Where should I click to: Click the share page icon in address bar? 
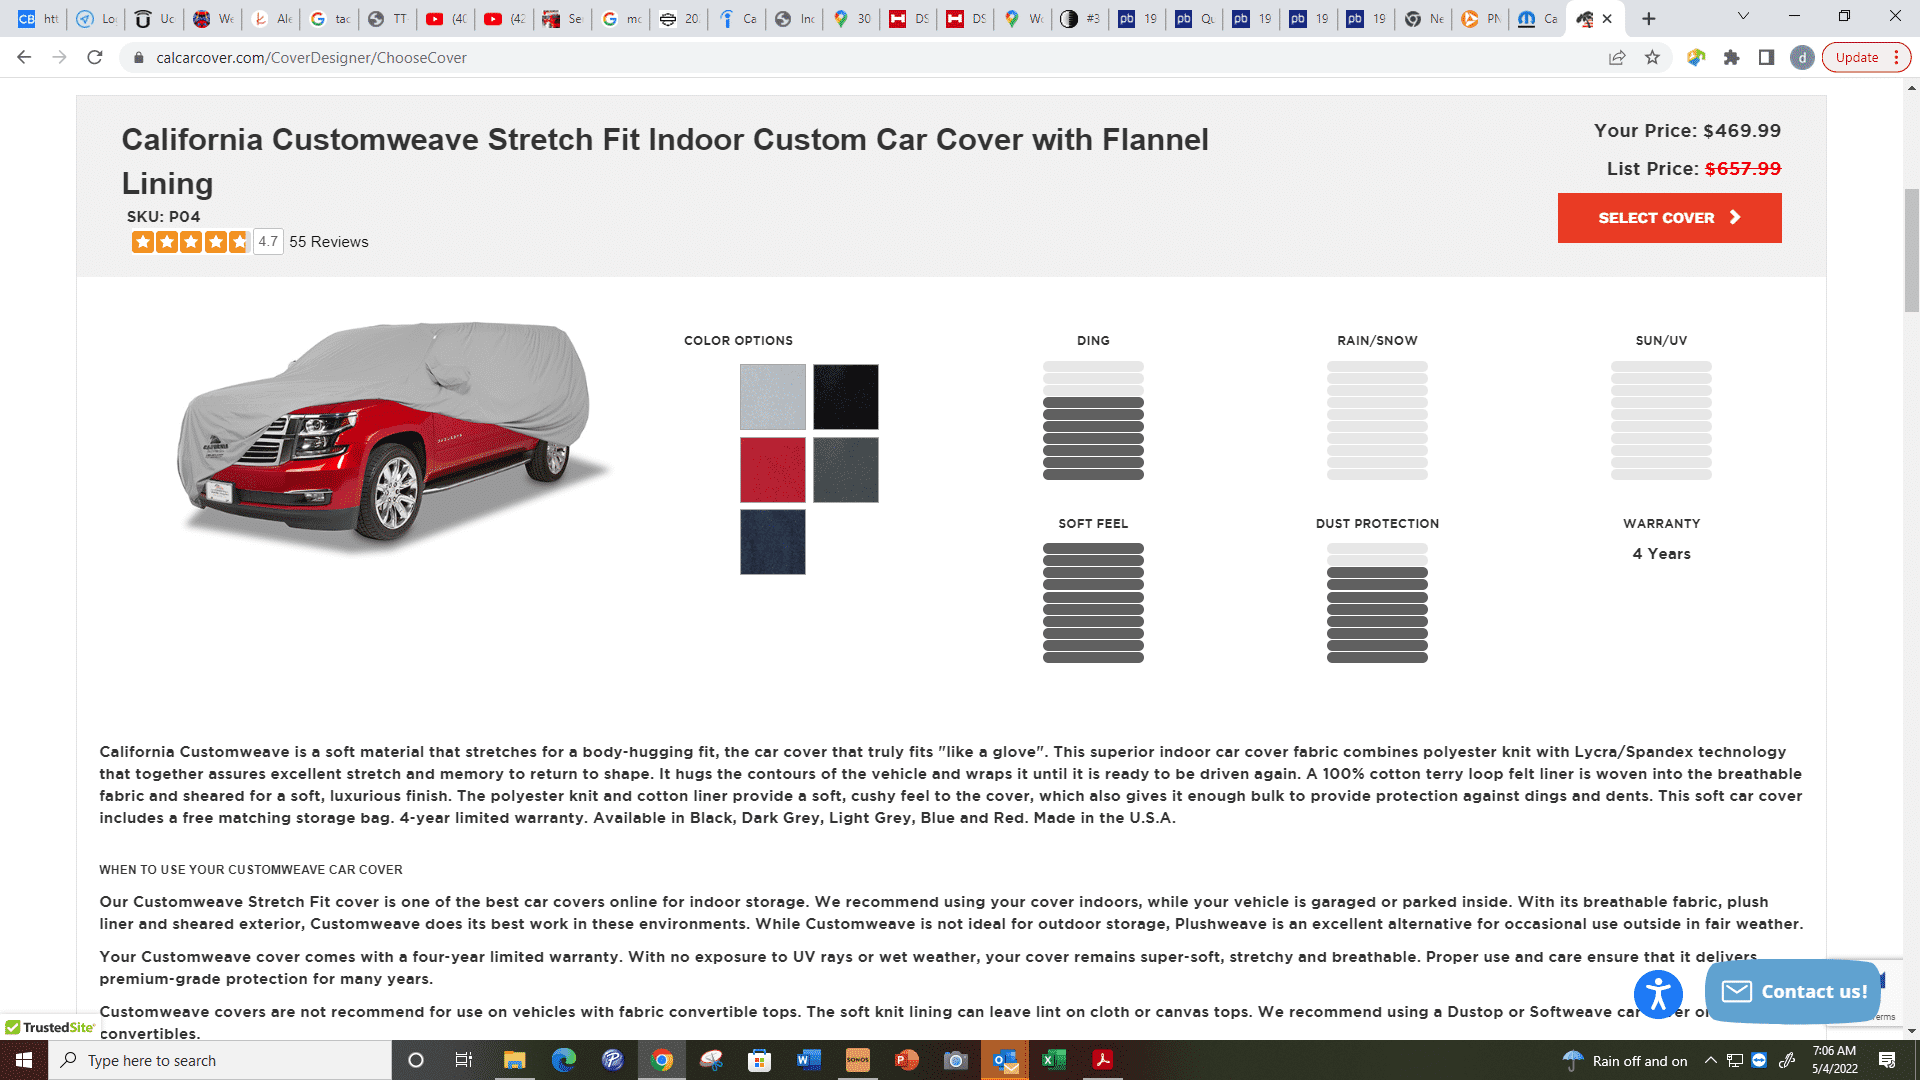pyautogui.click(x=1617, y=58)
